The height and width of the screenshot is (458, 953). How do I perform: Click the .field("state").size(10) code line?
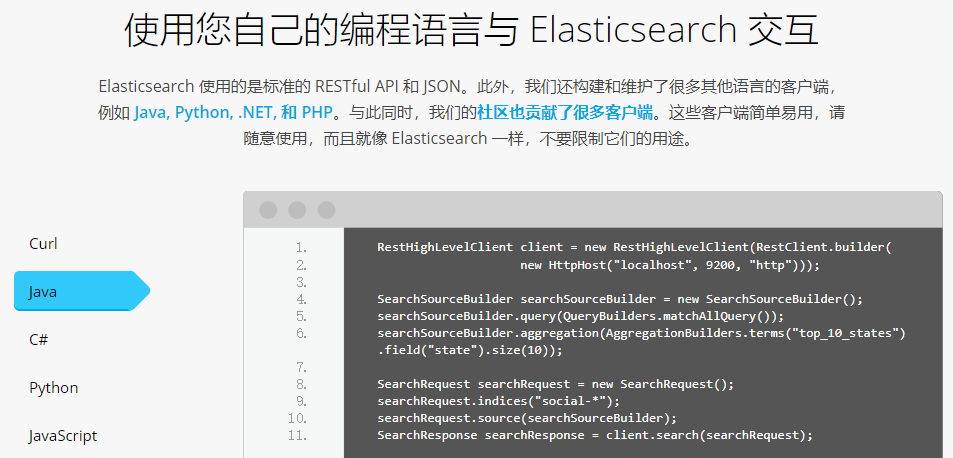(470, 350)
